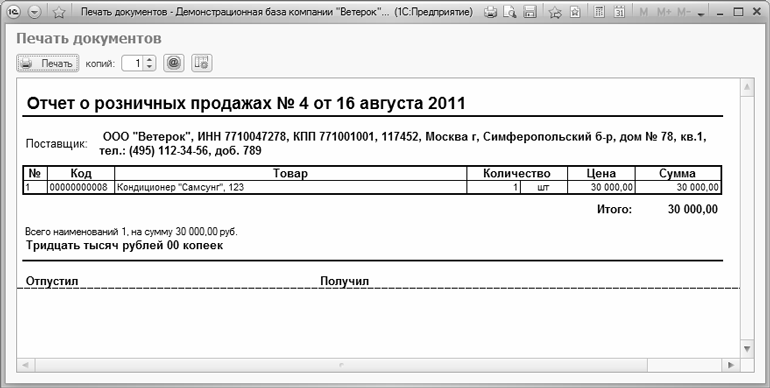Open print preview from title bar
Image resolution: width=770 pixels, height=388 pixels.
510,12
